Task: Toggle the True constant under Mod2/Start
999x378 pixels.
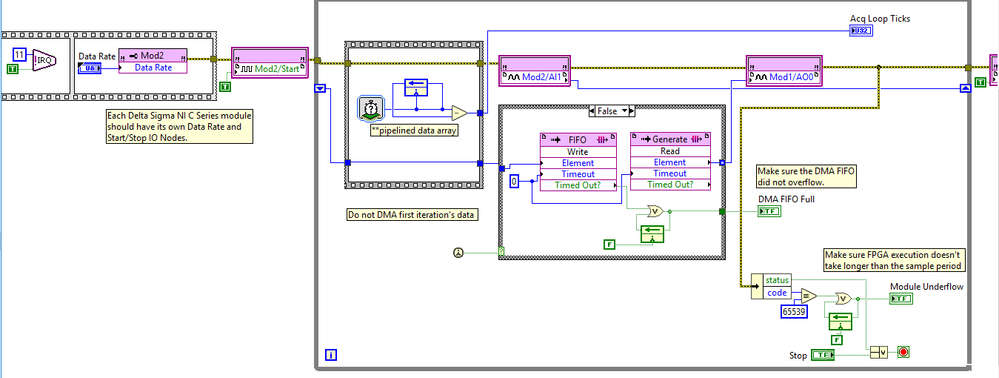Action: click(x=224, y=87)
